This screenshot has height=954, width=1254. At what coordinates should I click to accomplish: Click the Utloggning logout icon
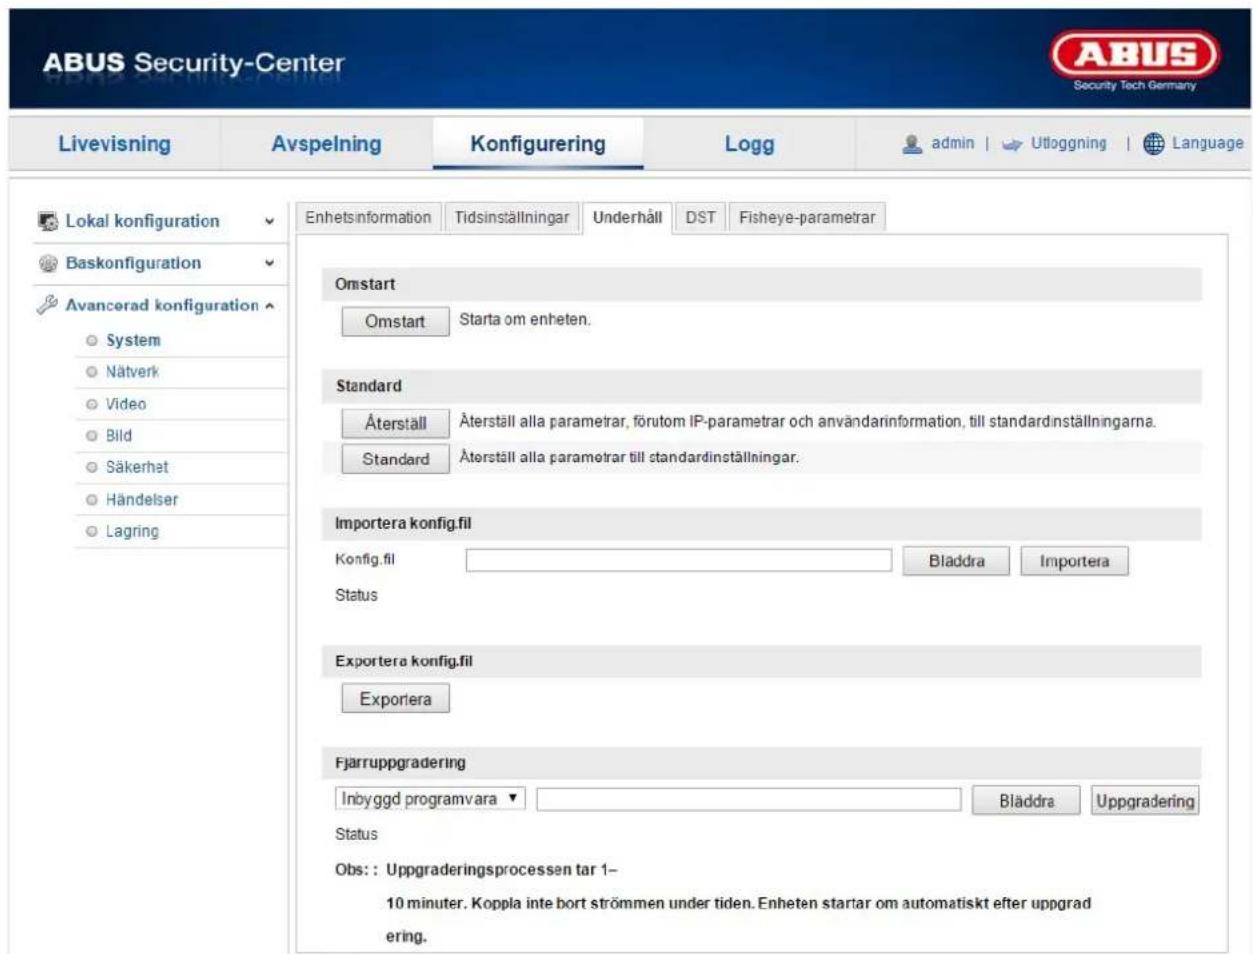coord(1012,144)
